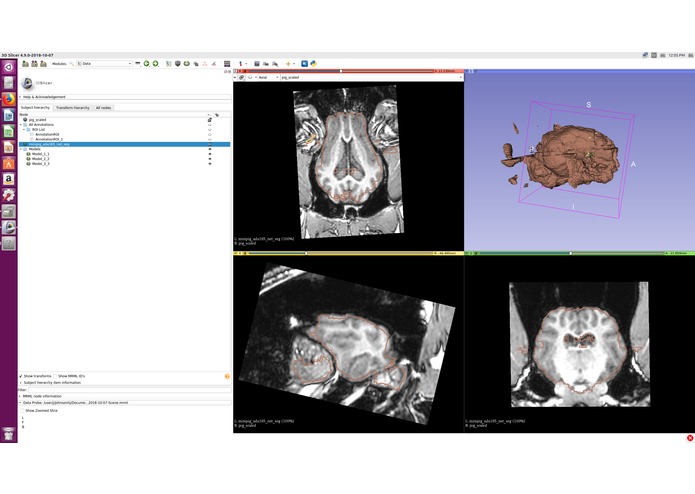Expand Subject hierarchy item information section
This screenshot has height=494, width=695.
click(125, 382)
